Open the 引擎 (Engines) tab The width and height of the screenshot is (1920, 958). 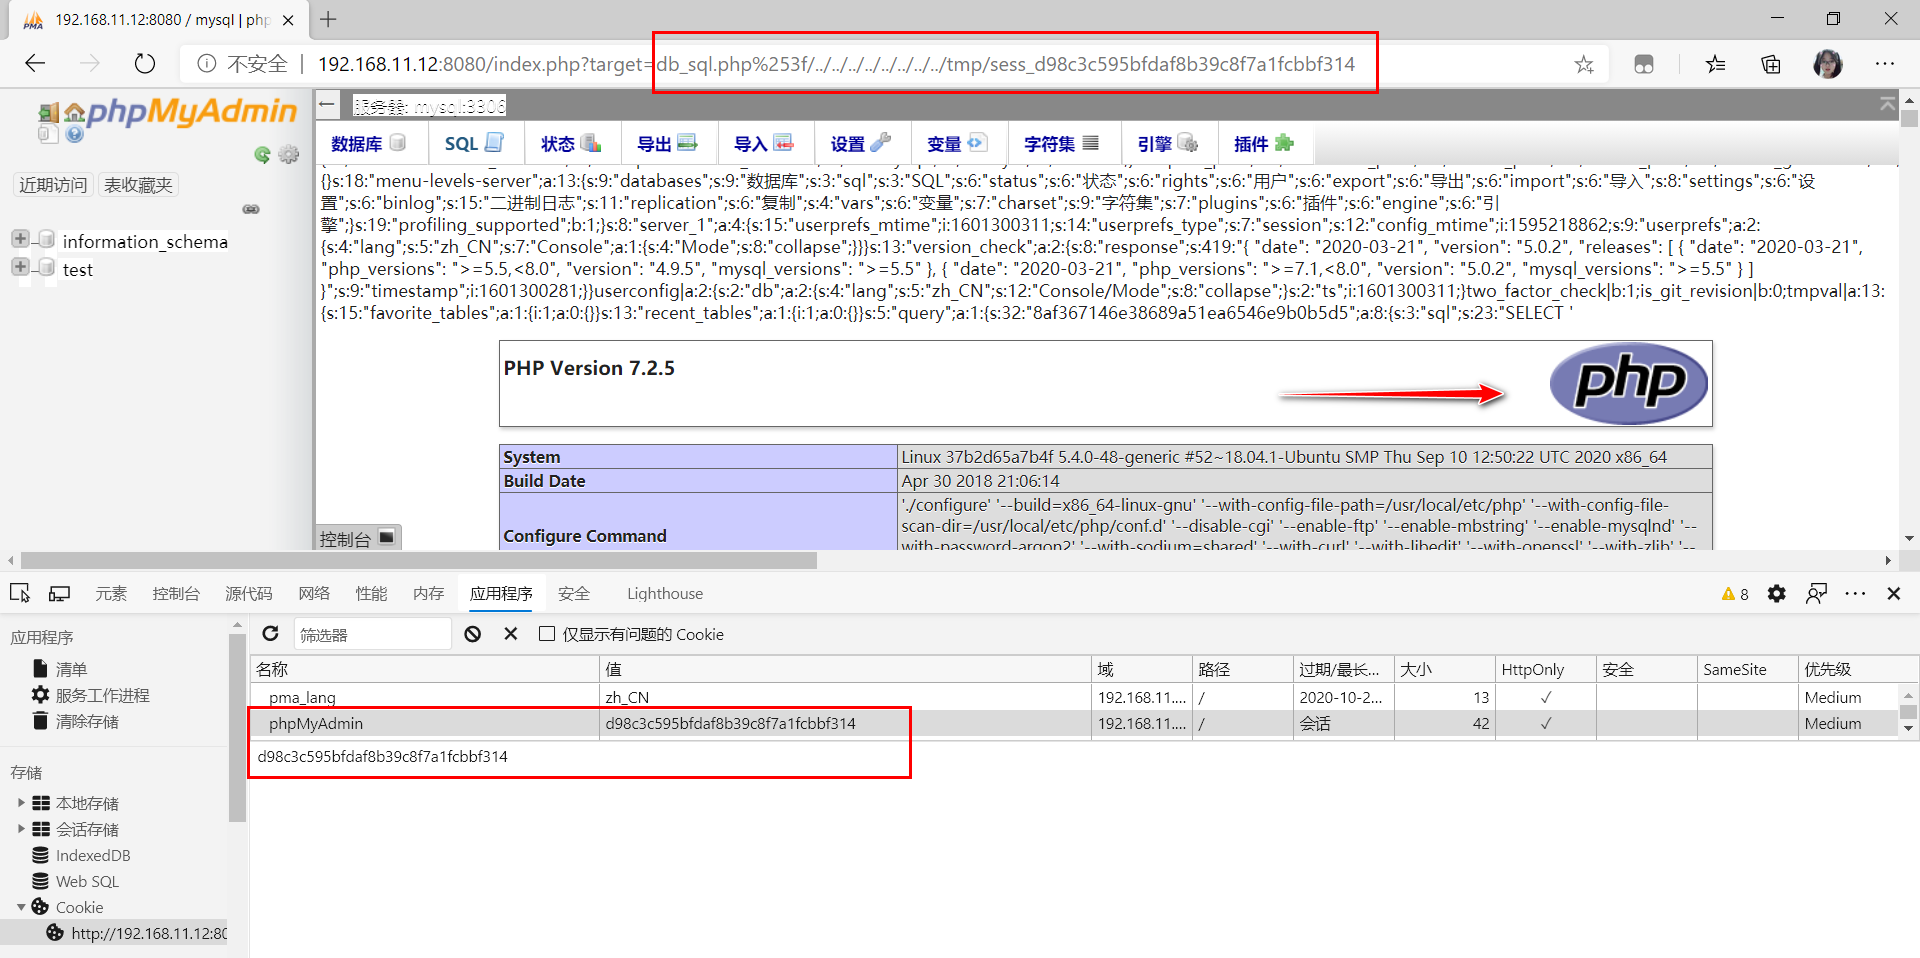point(1167,144)
